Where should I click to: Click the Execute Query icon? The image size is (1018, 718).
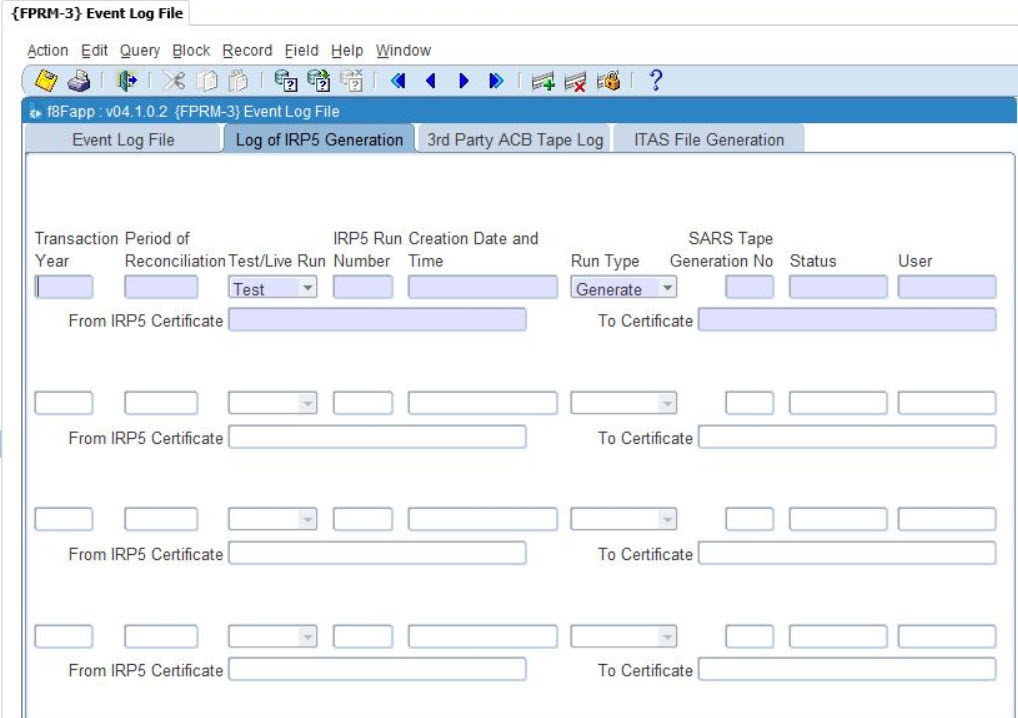pos(319,81)
